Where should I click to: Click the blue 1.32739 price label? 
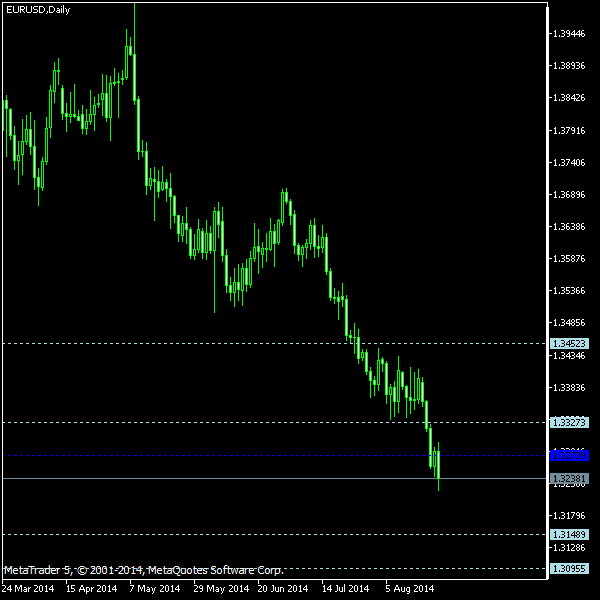(x=569, y=455)
